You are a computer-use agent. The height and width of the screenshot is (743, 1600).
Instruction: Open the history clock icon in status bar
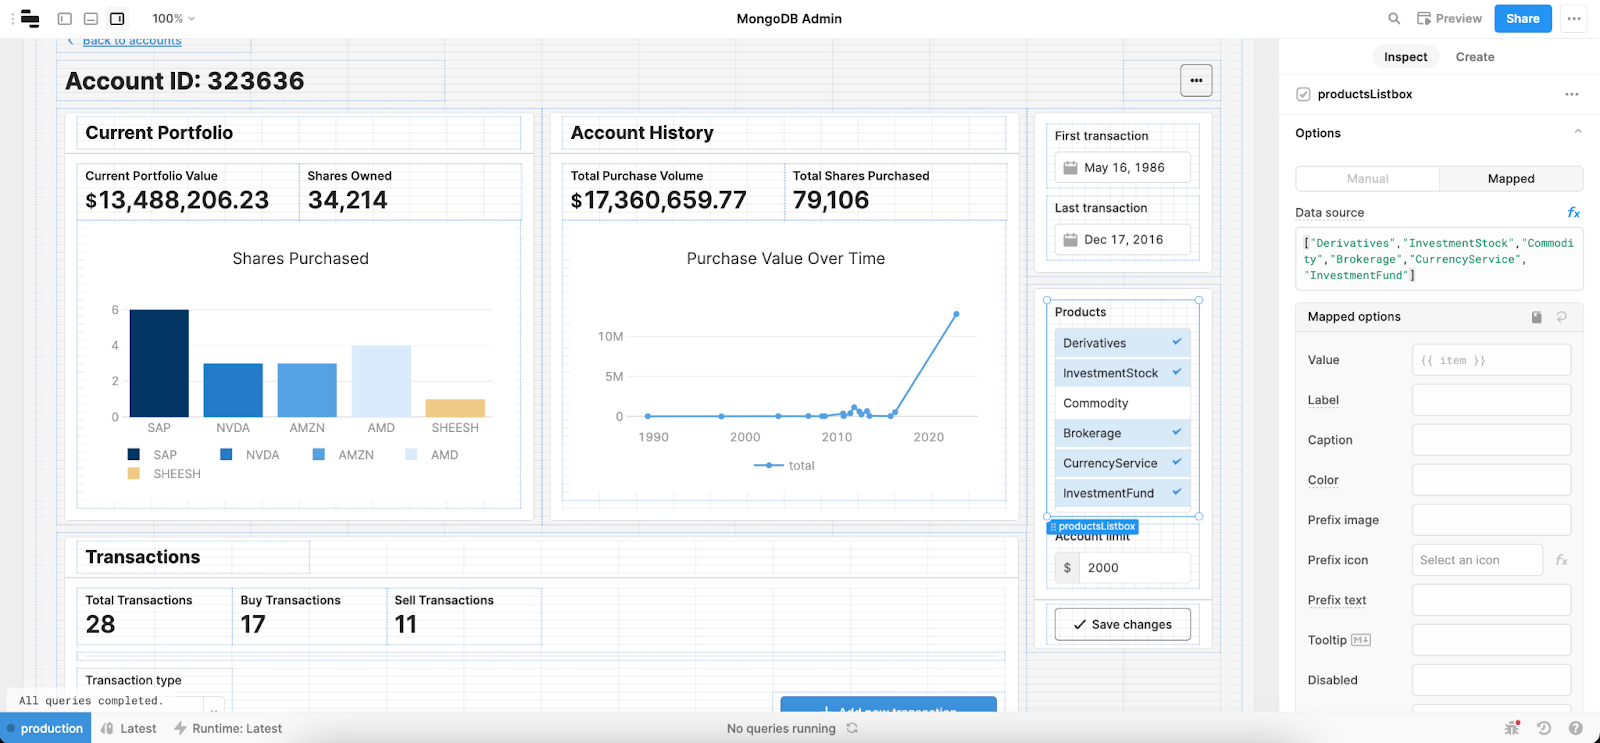coord(1544,728)
